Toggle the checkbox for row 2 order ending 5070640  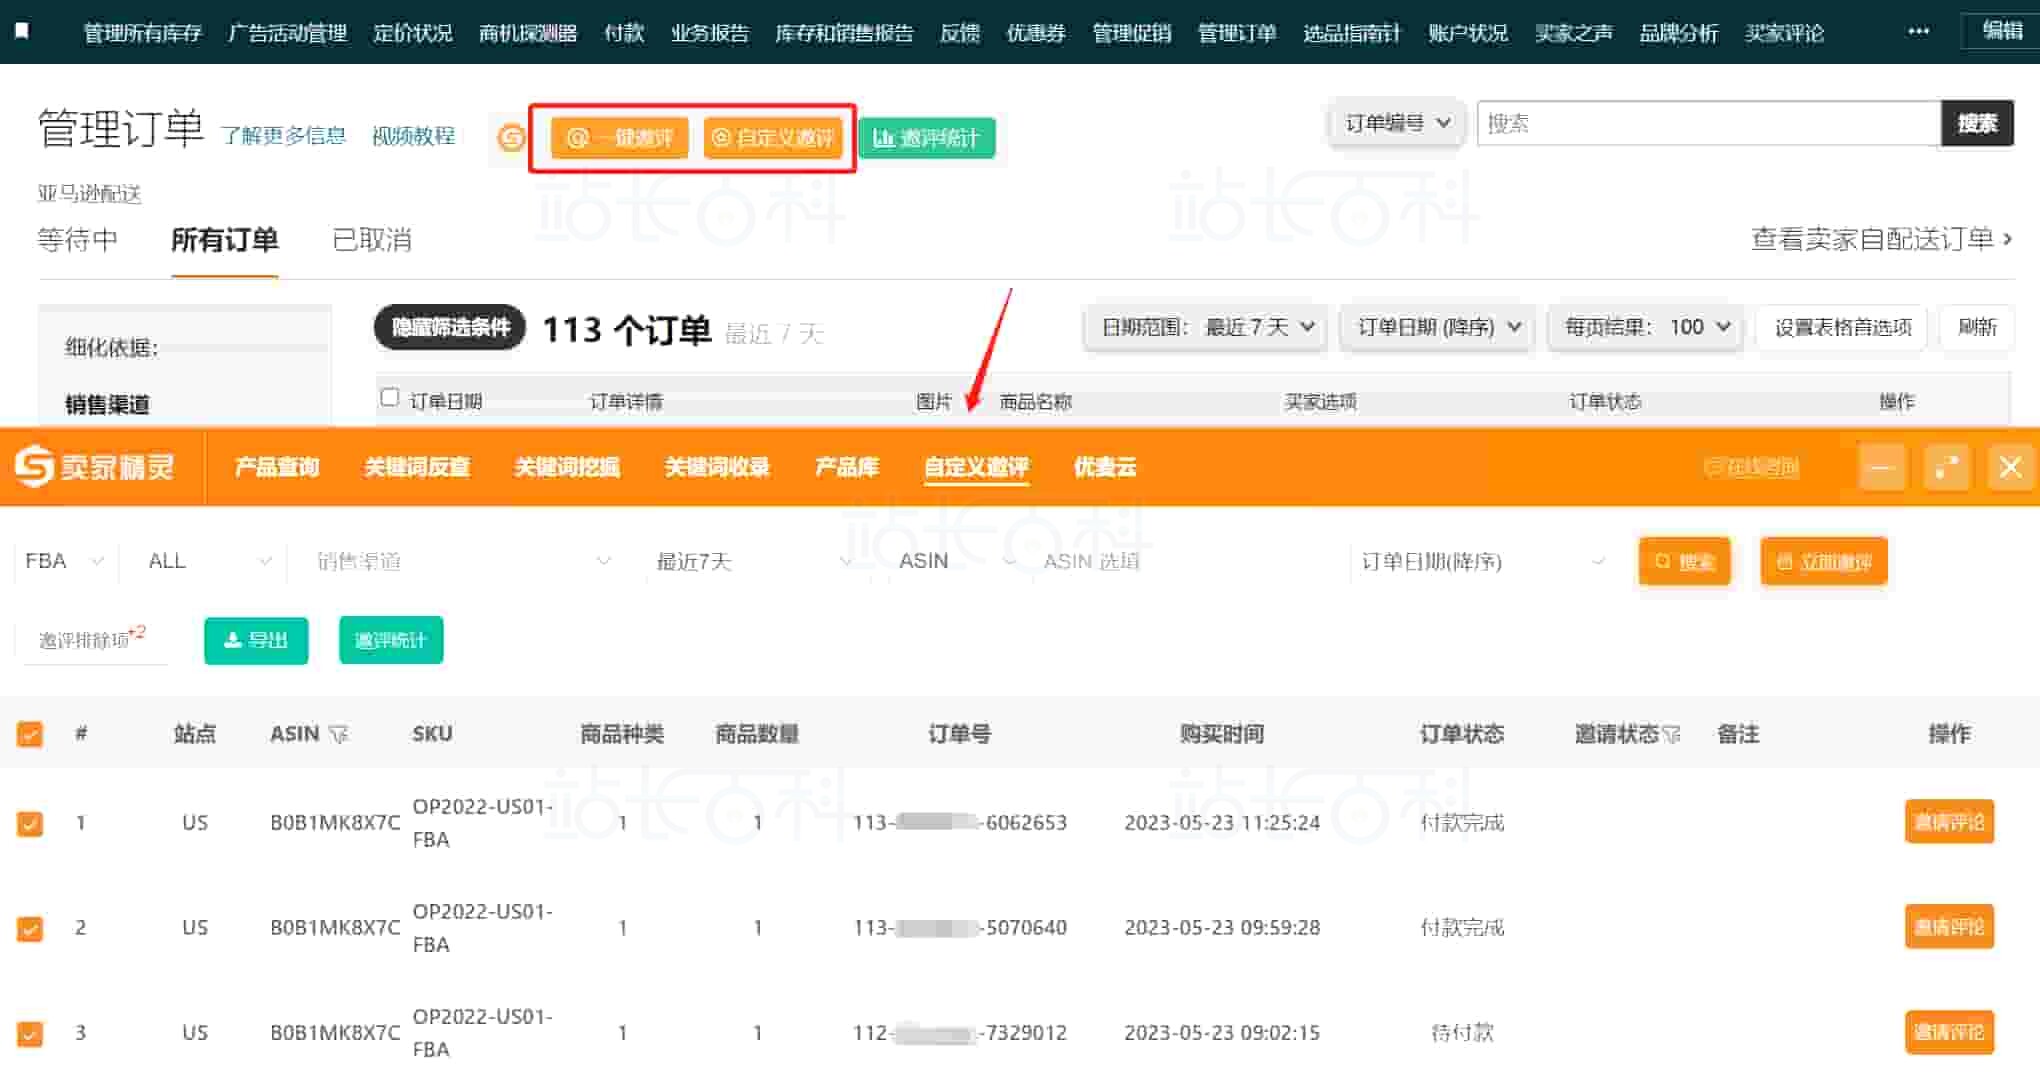point(30,928)
